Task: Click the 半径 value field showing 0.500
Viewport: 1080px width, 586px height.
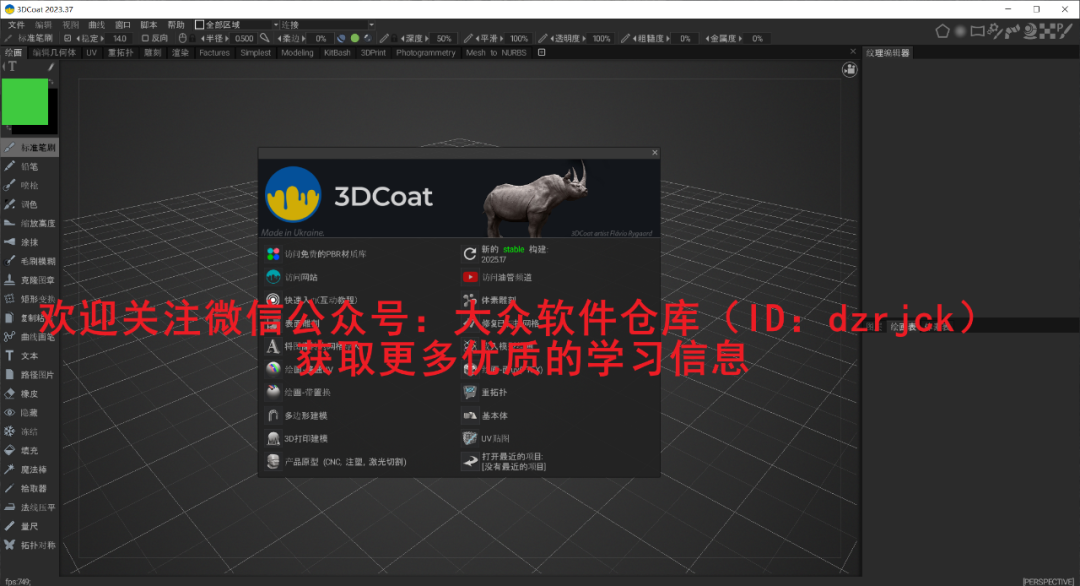Action: (x=244, y=39)
